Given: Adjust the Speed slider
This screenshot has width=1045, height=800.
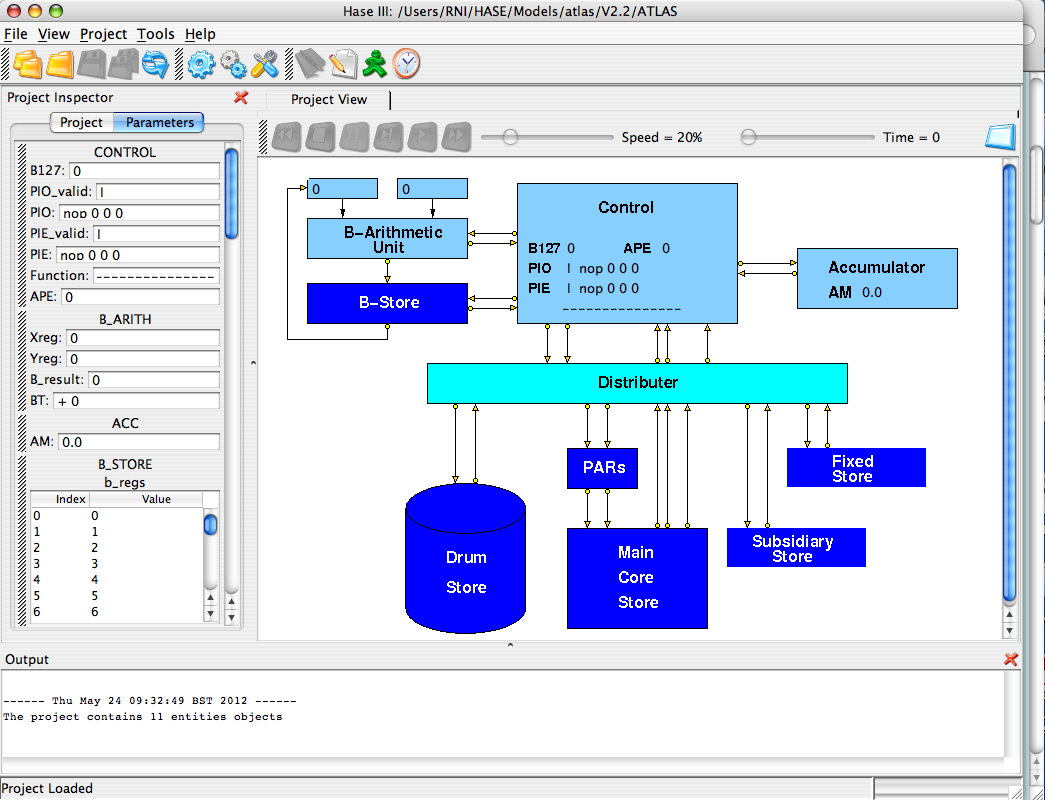Looking at the screenshot, I should pyautogui.click(x=510, y=136).
